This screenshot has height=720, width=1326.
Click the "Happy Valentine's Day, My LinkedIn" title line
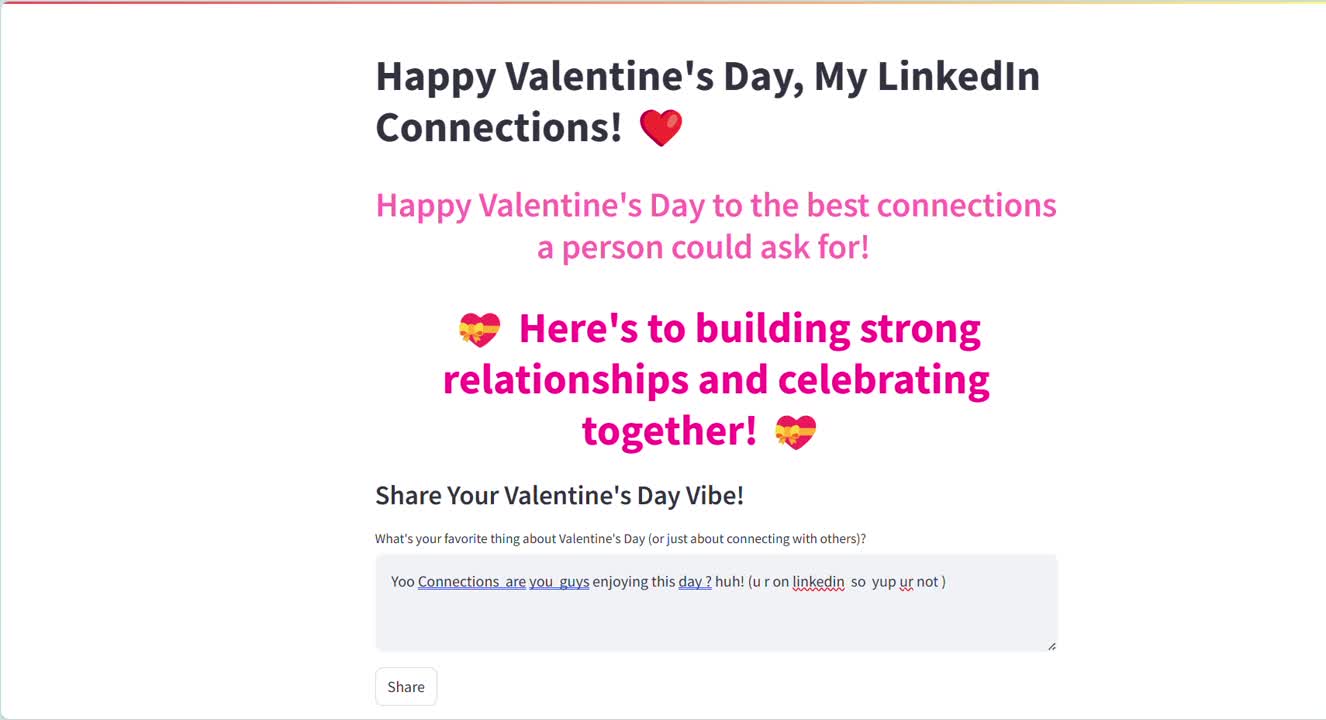(x=707, y=77)
